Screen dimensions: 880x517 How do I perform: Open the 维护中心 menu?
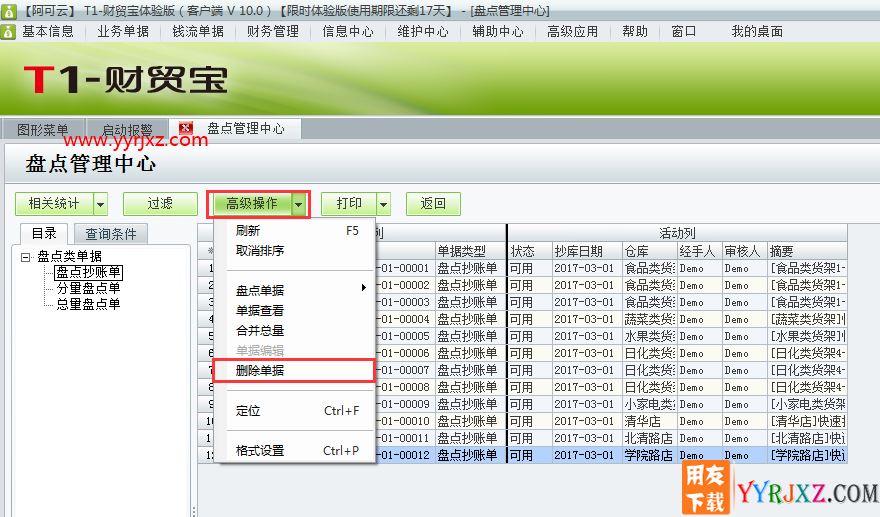coord(423,31)
